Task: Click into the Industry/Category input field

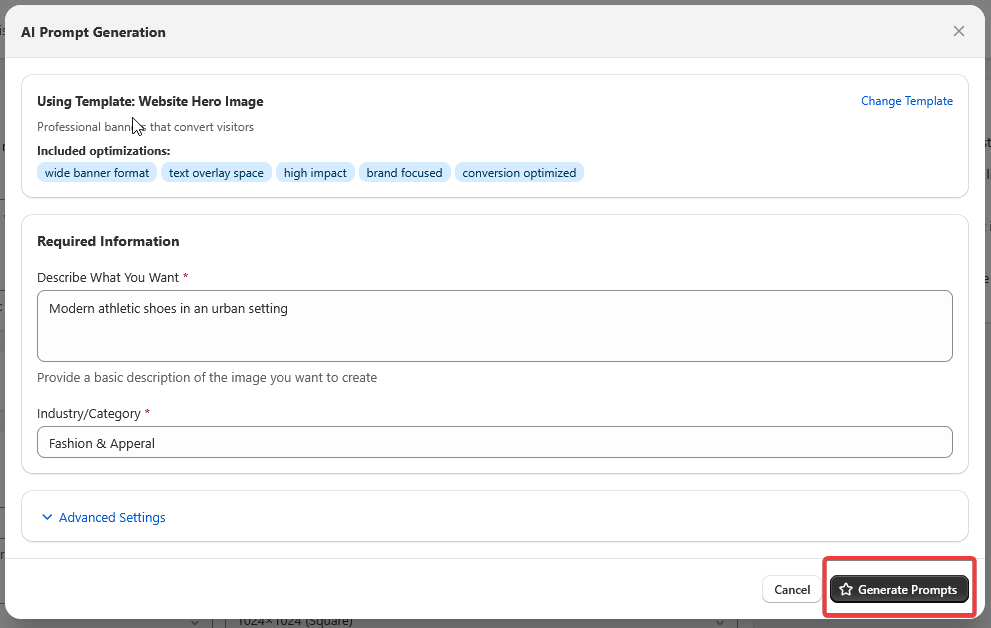Action: pyautogui.click(x=494, y=443)
